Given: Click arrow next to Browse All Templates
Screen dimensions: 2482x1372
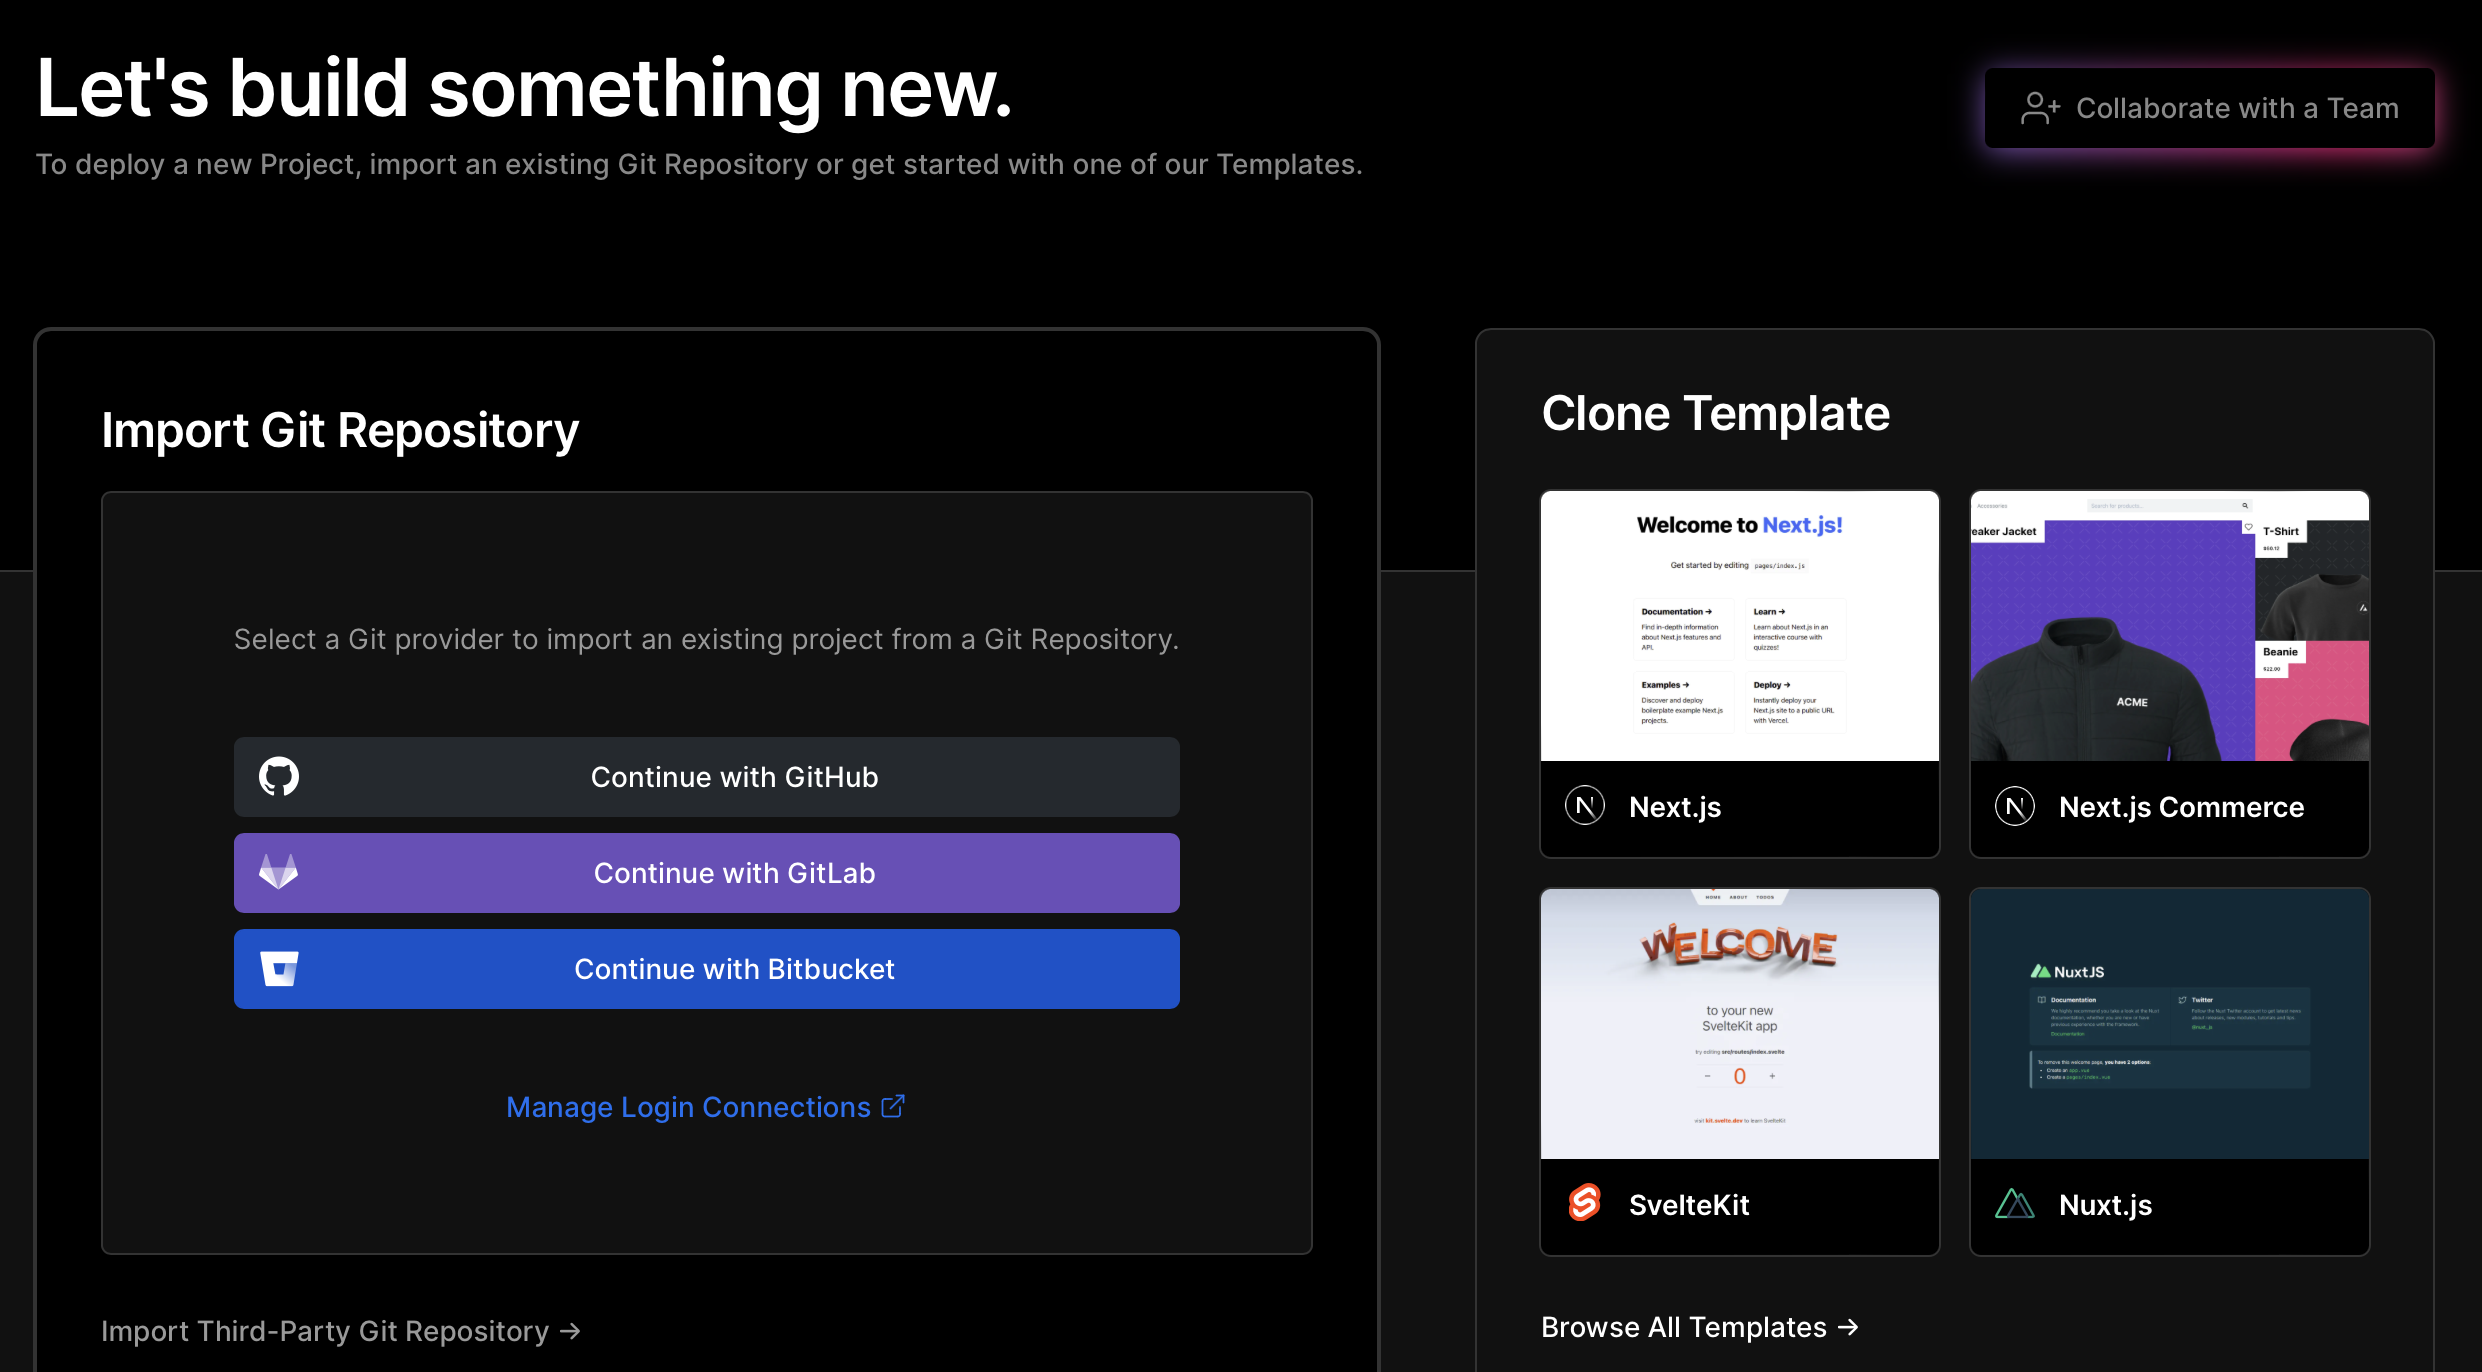Looking at the screenshot, I should pyautogui.click(x=1849, y=1327).
